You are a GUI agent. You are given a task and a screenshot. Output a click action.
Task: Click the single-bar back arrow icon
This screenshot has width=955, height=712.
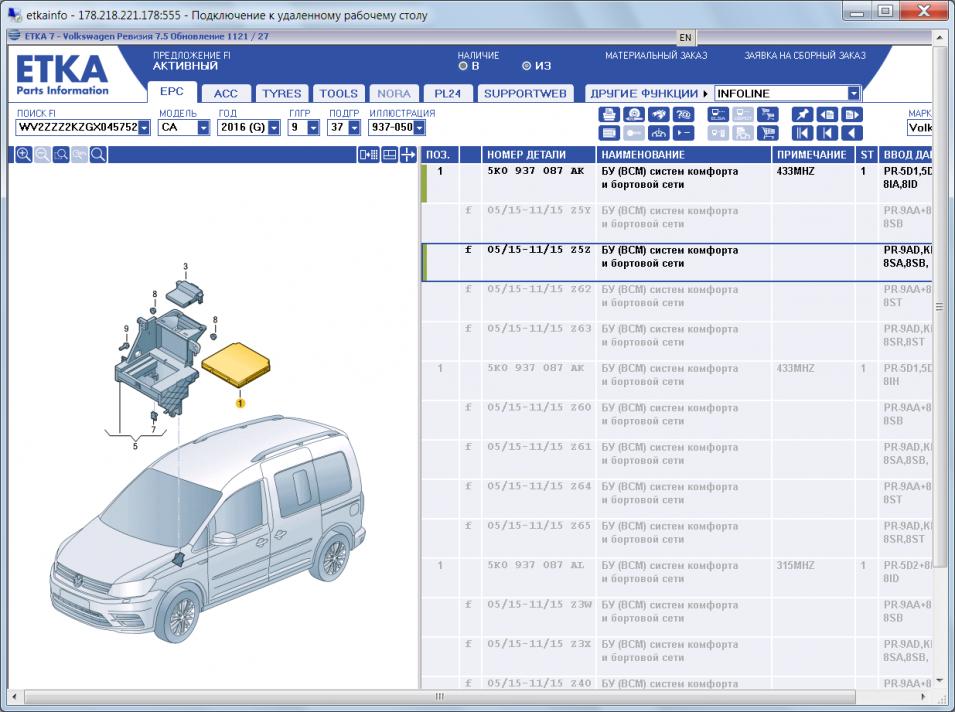coord(826,133)
